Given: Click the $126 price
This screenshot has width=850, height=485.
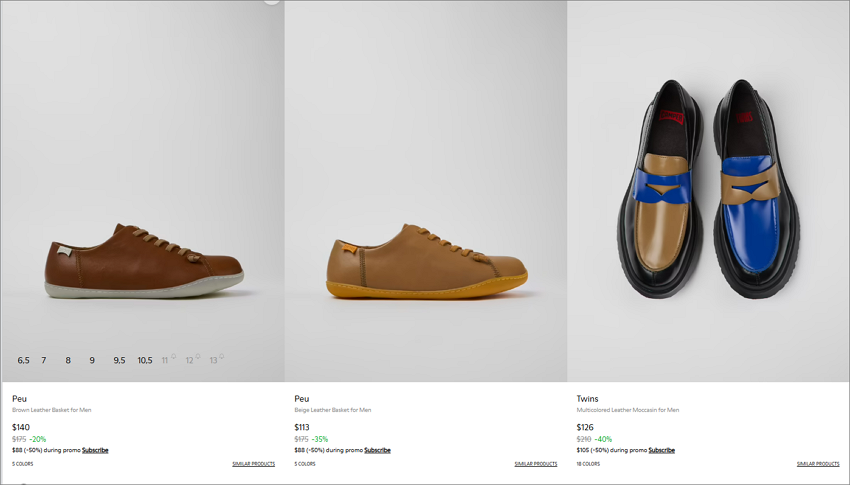Looking at the screenshot, I should coord(585,428).
